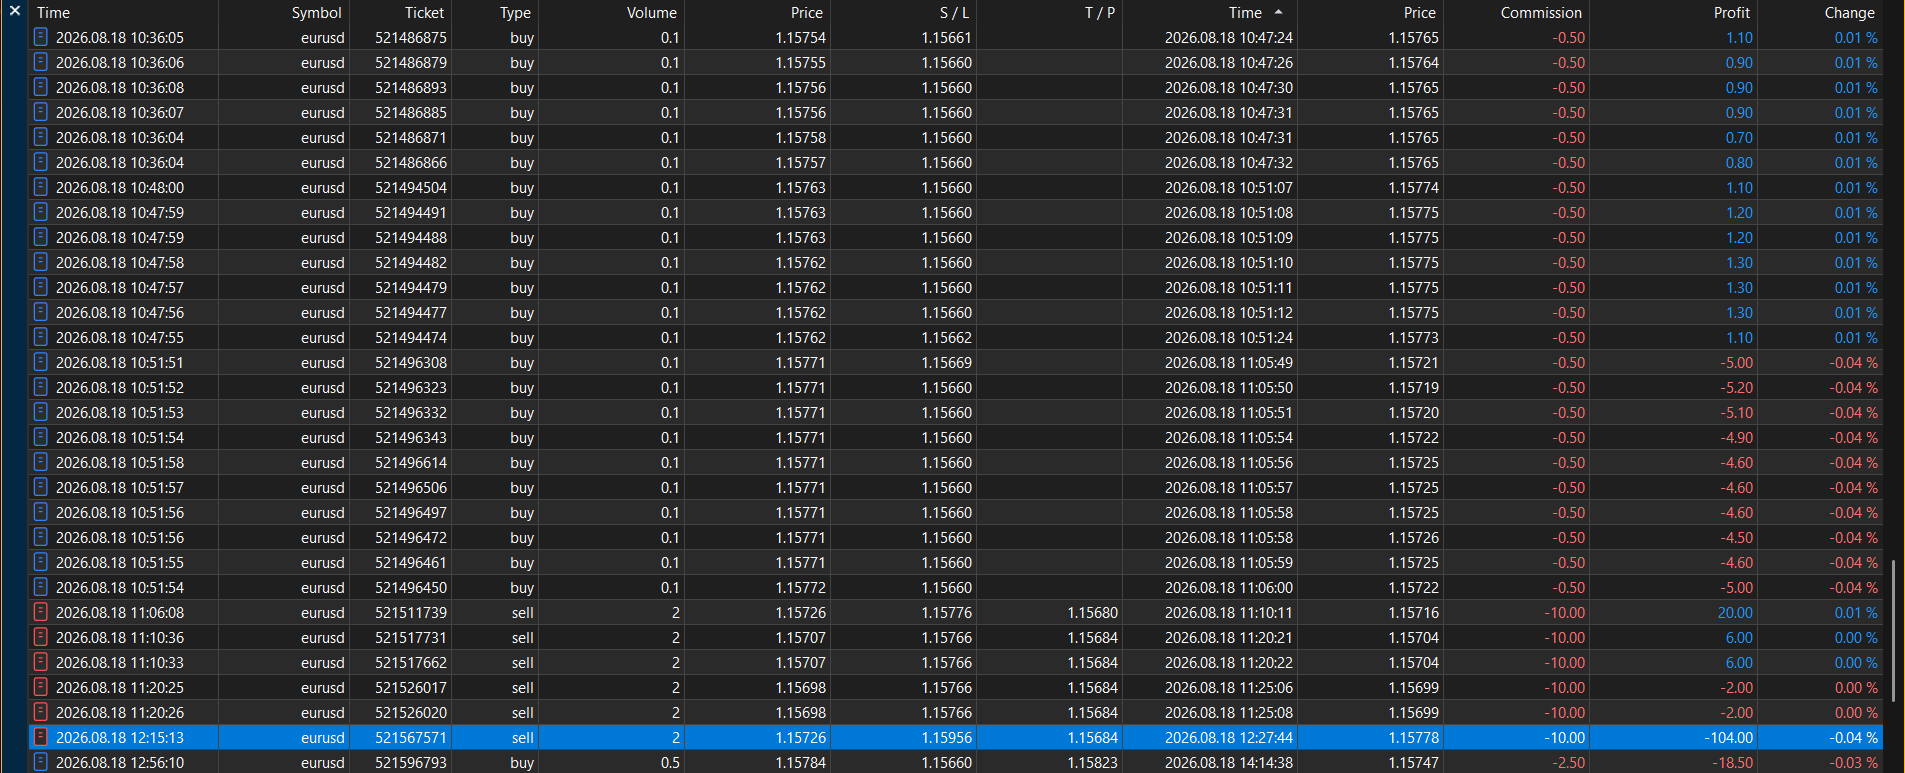The width and height of the screenshot is (1905, 773).
Task: Click the row icon for ticket 521486866
Action: pos(41,162)
